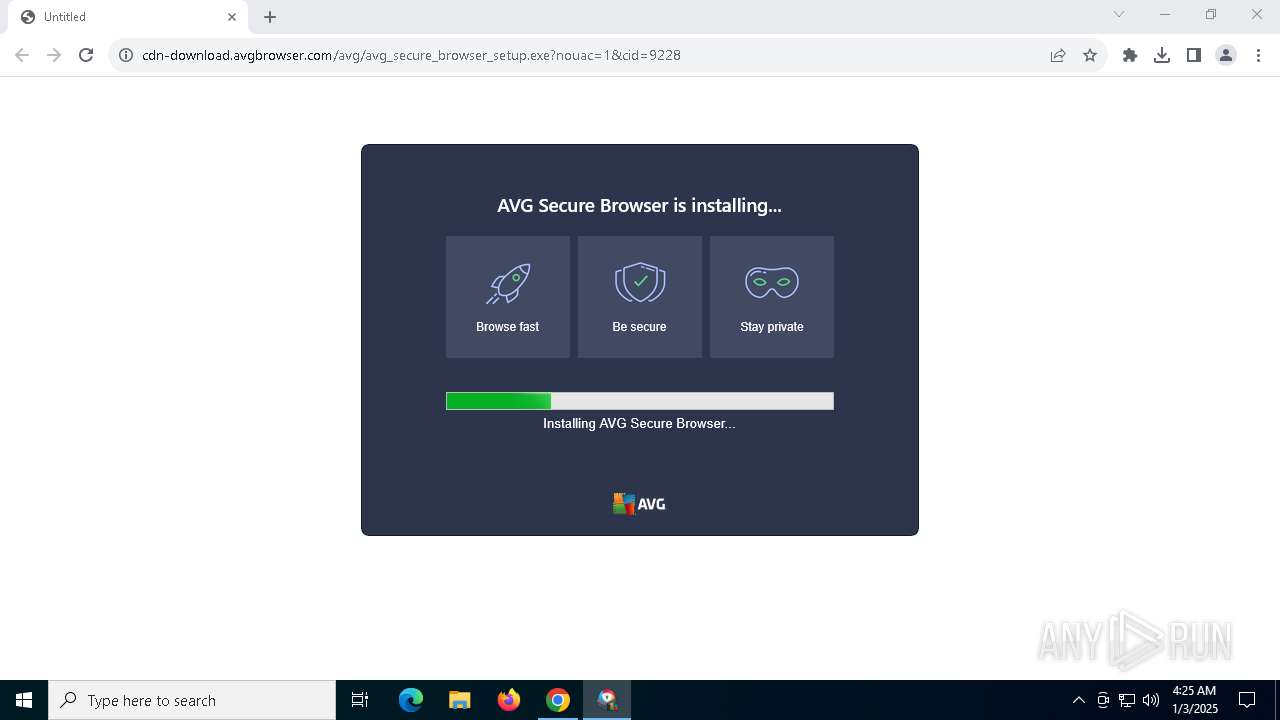
Task: Reload the current page
Action: (x=86, y=55)
